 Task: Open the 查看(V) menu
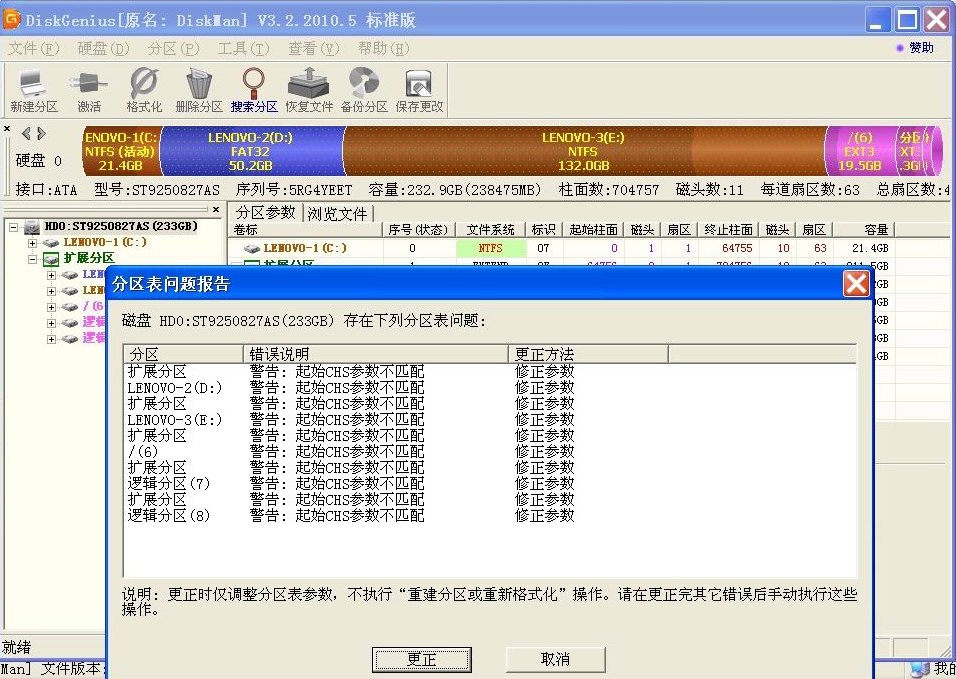(313, 48)
